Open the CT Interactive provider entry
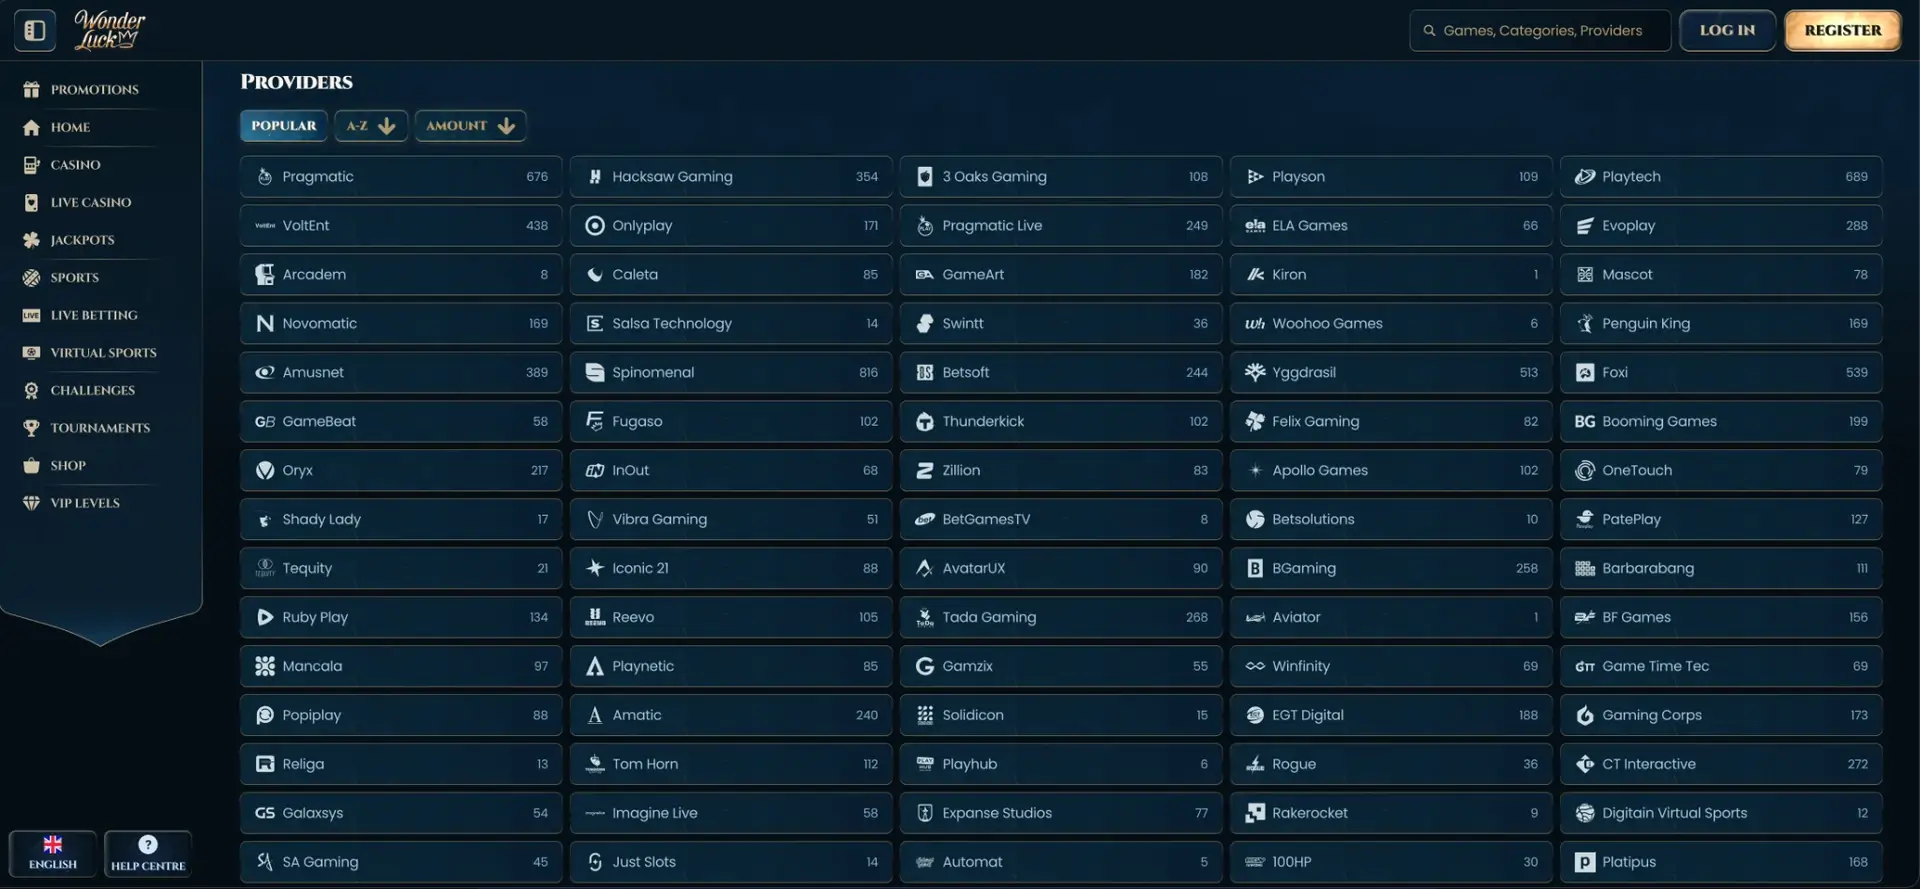This screenshot has height=889, width=1920. pyautogui.click(x=1721, y=764)
